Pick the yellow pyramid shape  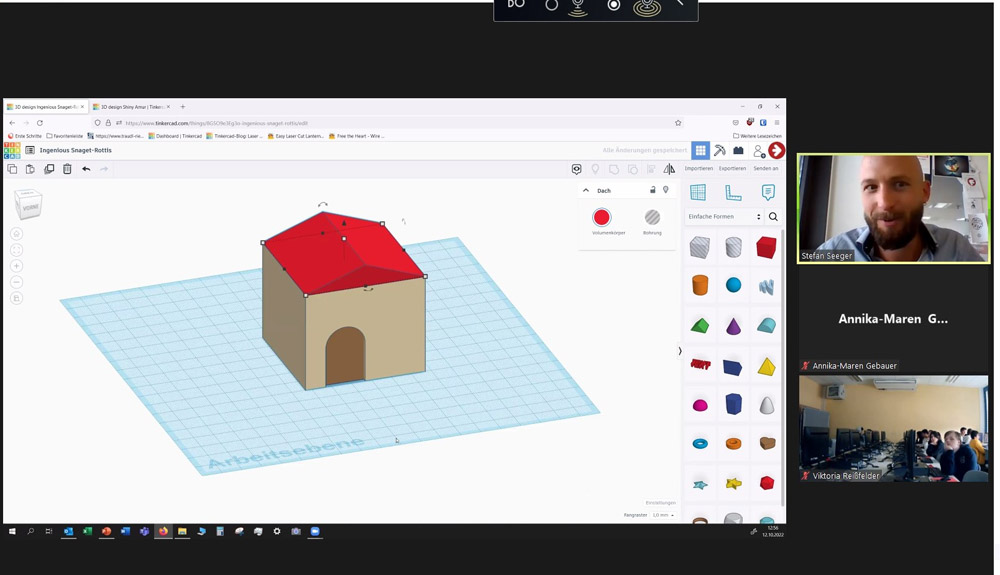767,367
